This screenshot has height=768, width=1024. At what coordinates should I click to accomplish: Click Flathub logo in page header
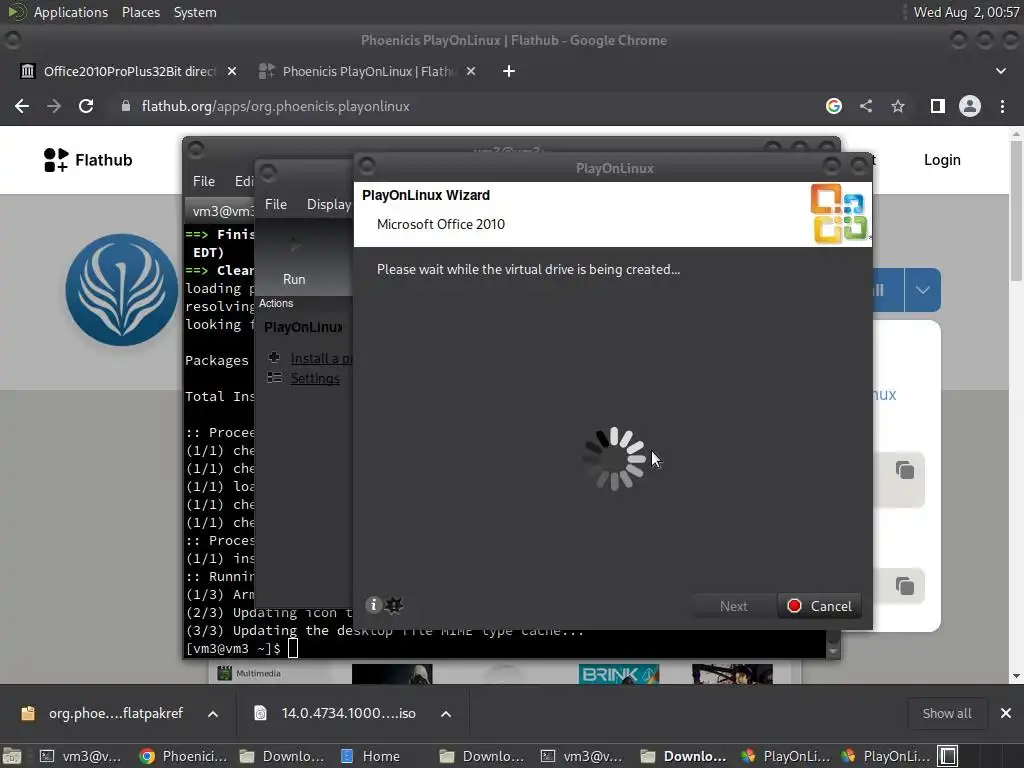88,159
